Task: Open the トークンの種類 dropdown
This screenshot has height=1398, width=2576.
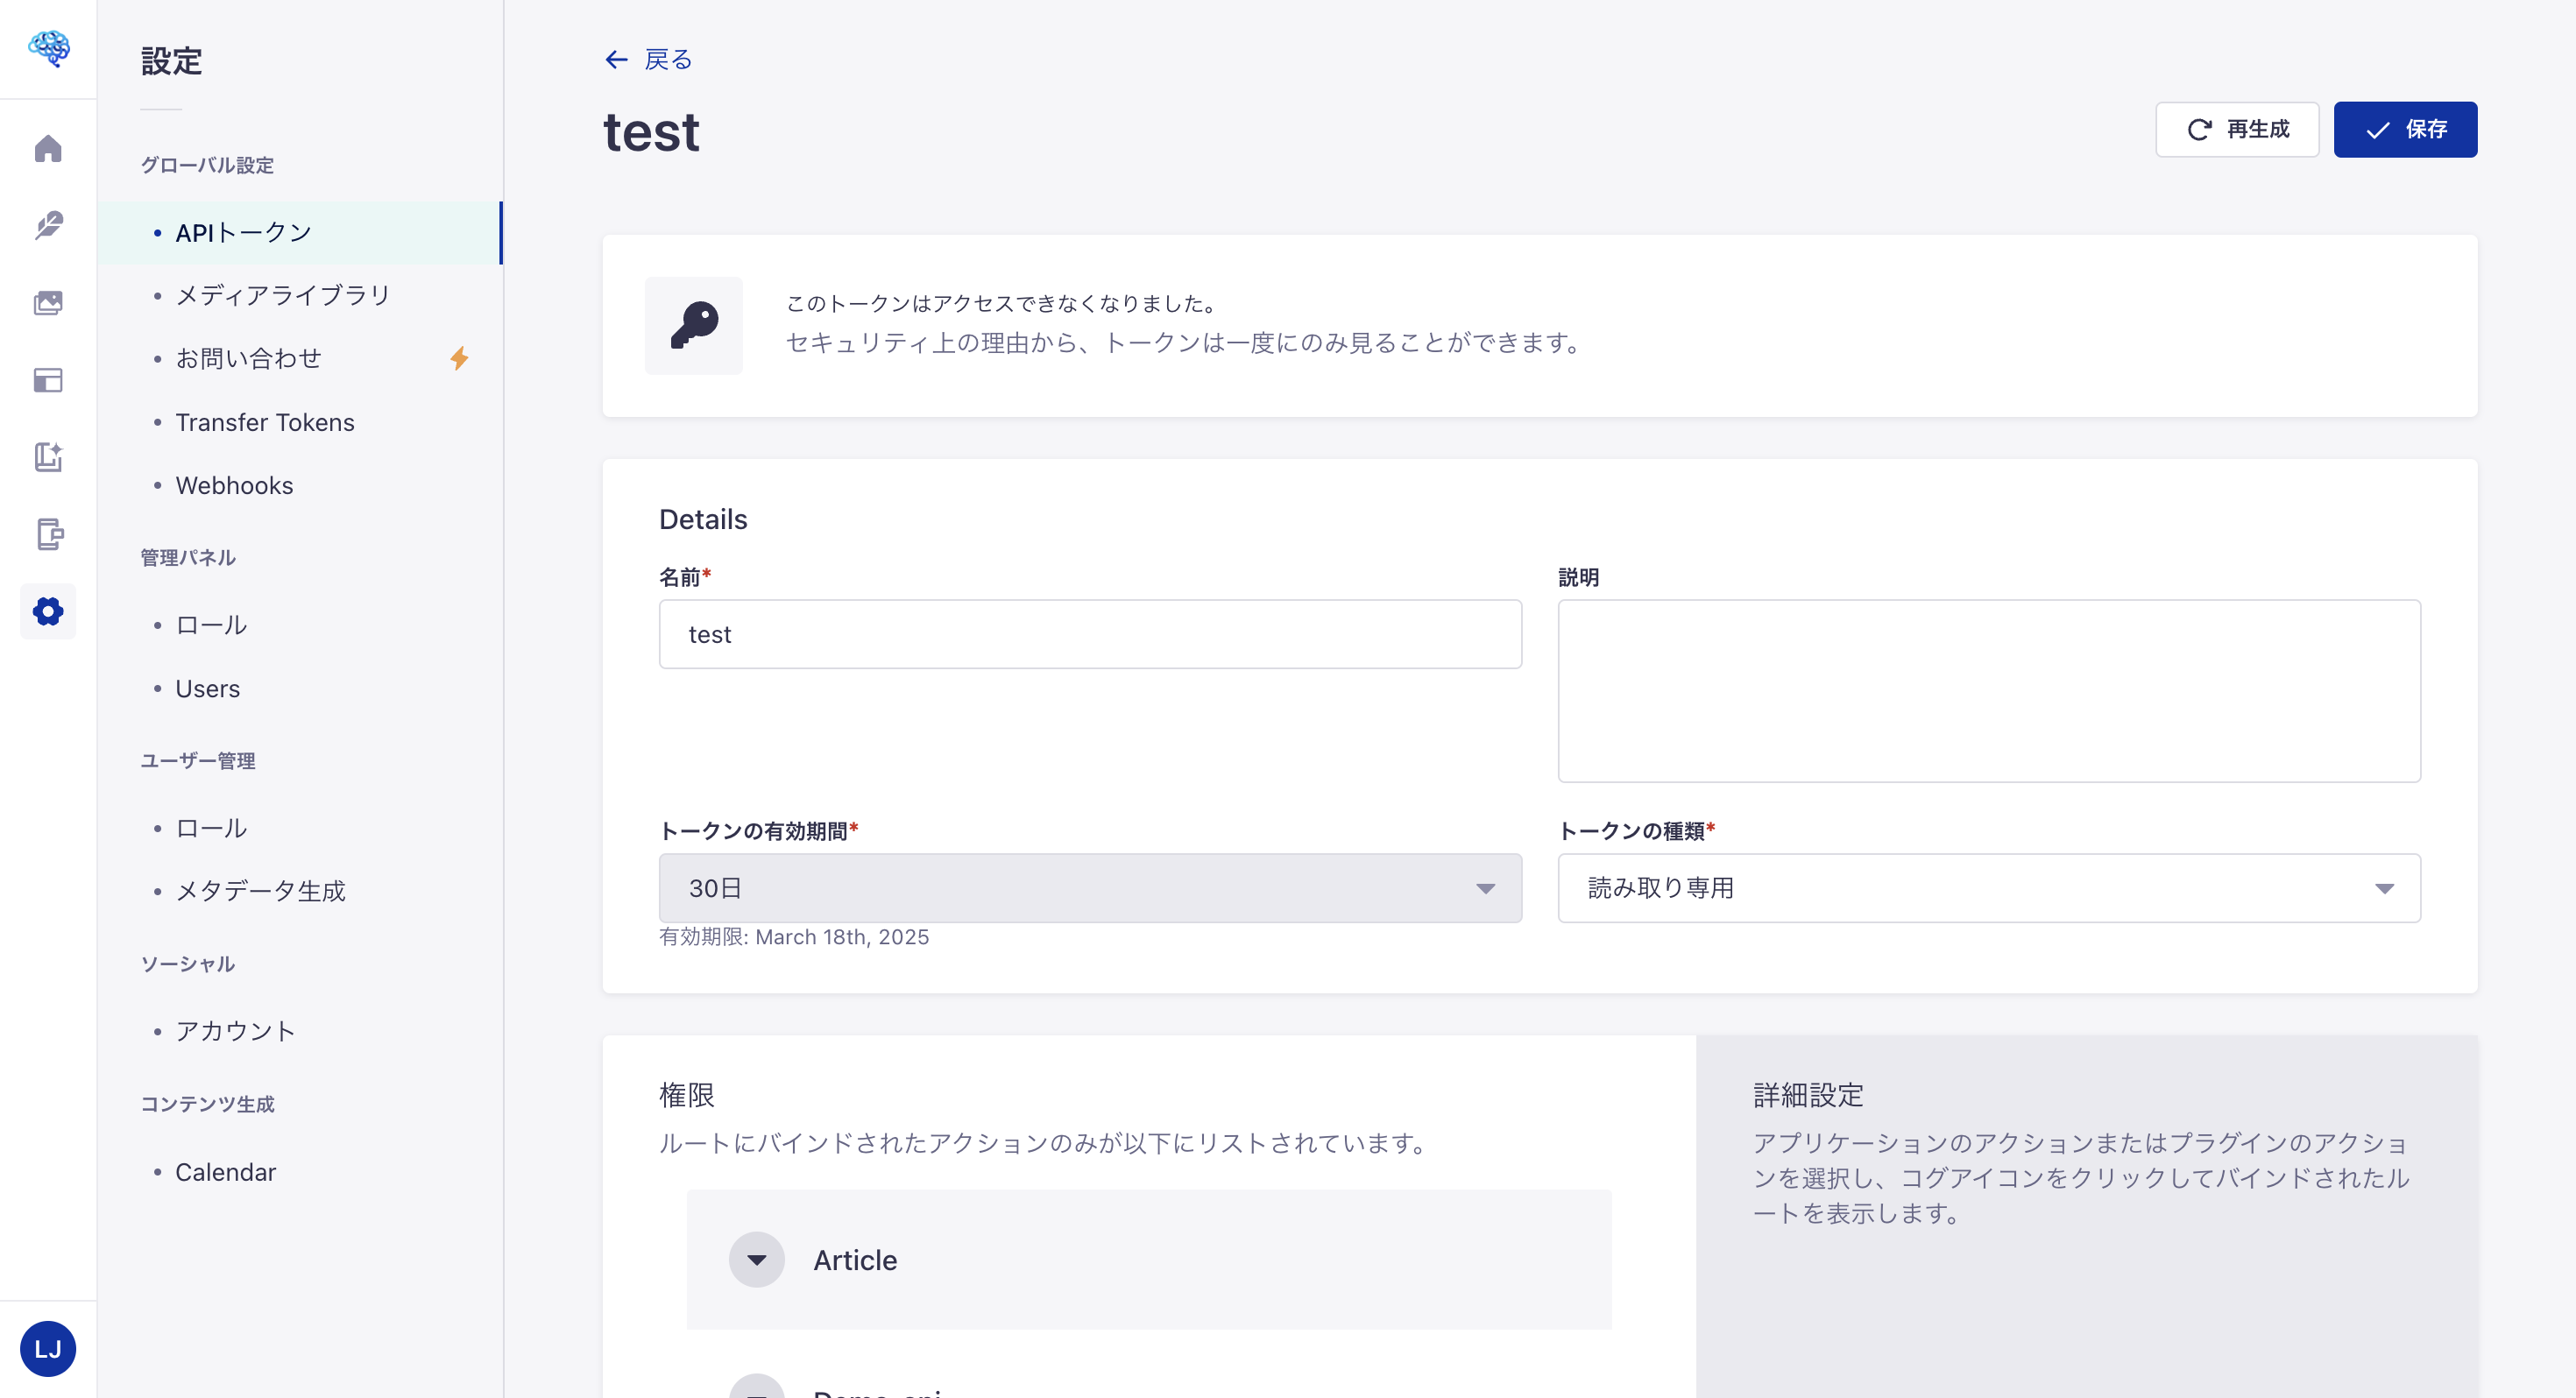Action: pyautogui.click(x=1988, y=888)
